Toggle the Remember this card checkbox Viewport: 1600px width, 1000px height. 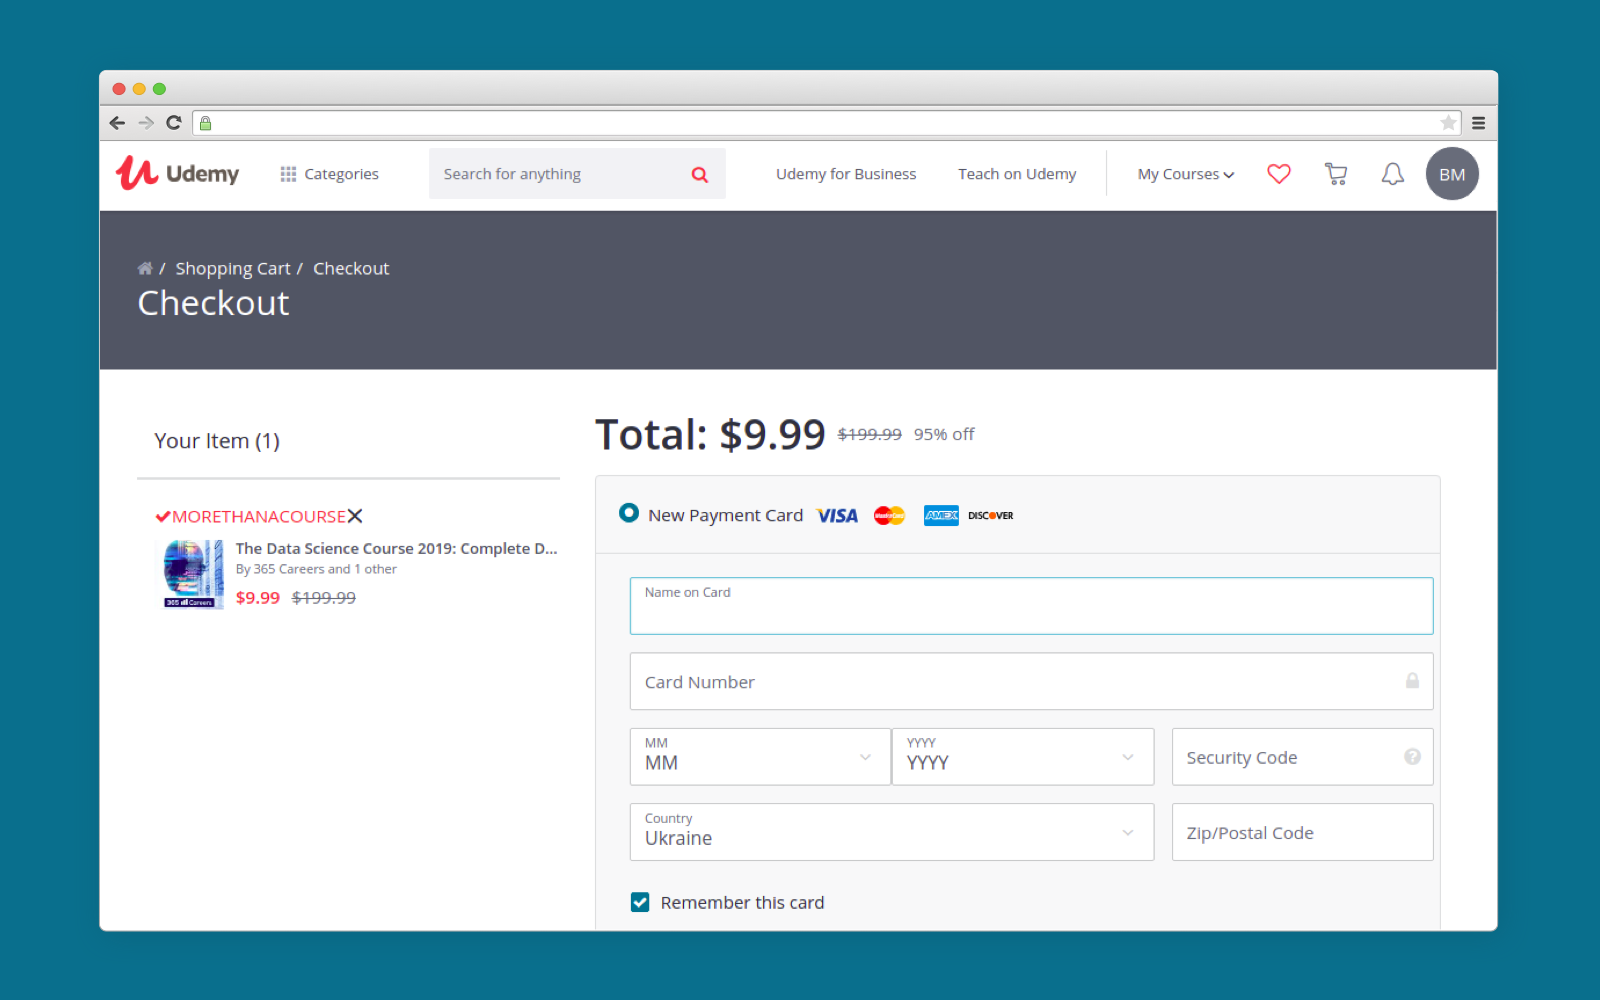click(640, 902)
